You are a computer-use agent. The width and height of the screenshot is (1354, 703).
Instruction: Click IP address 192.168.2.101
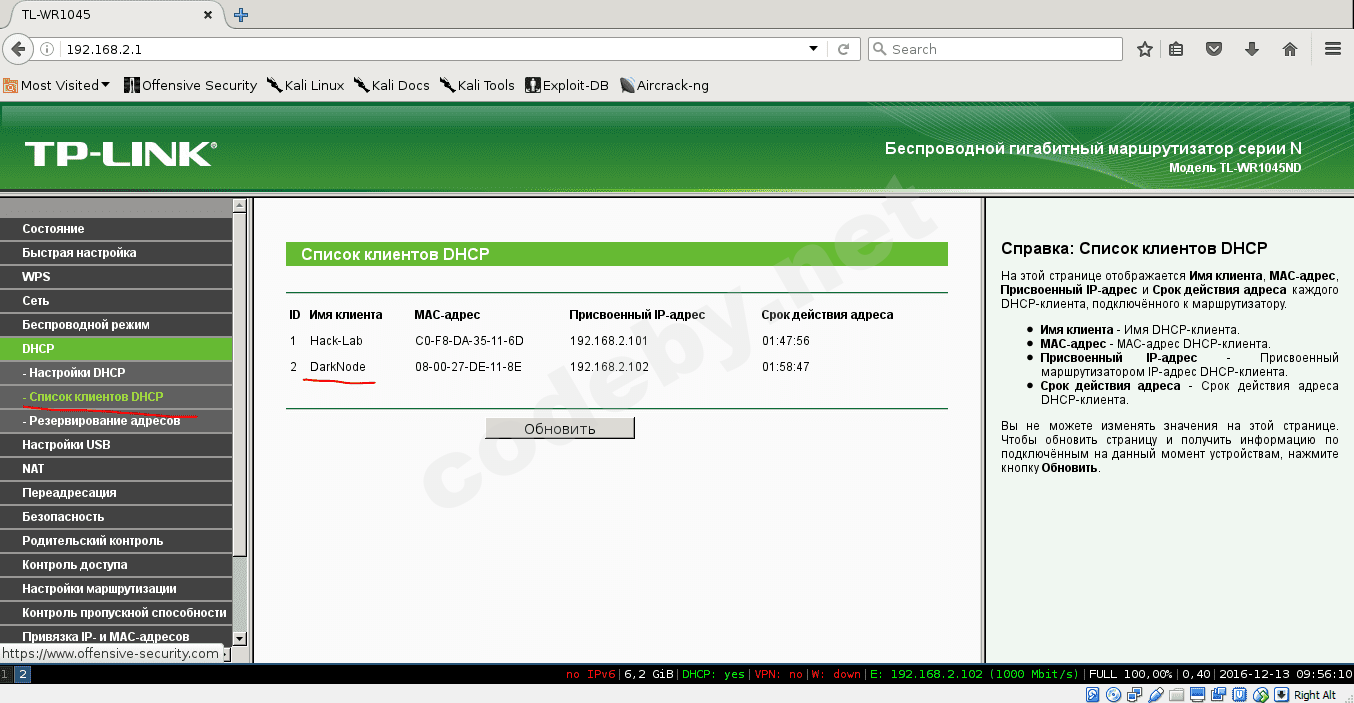pyautogui.click(x=609, y=341)
